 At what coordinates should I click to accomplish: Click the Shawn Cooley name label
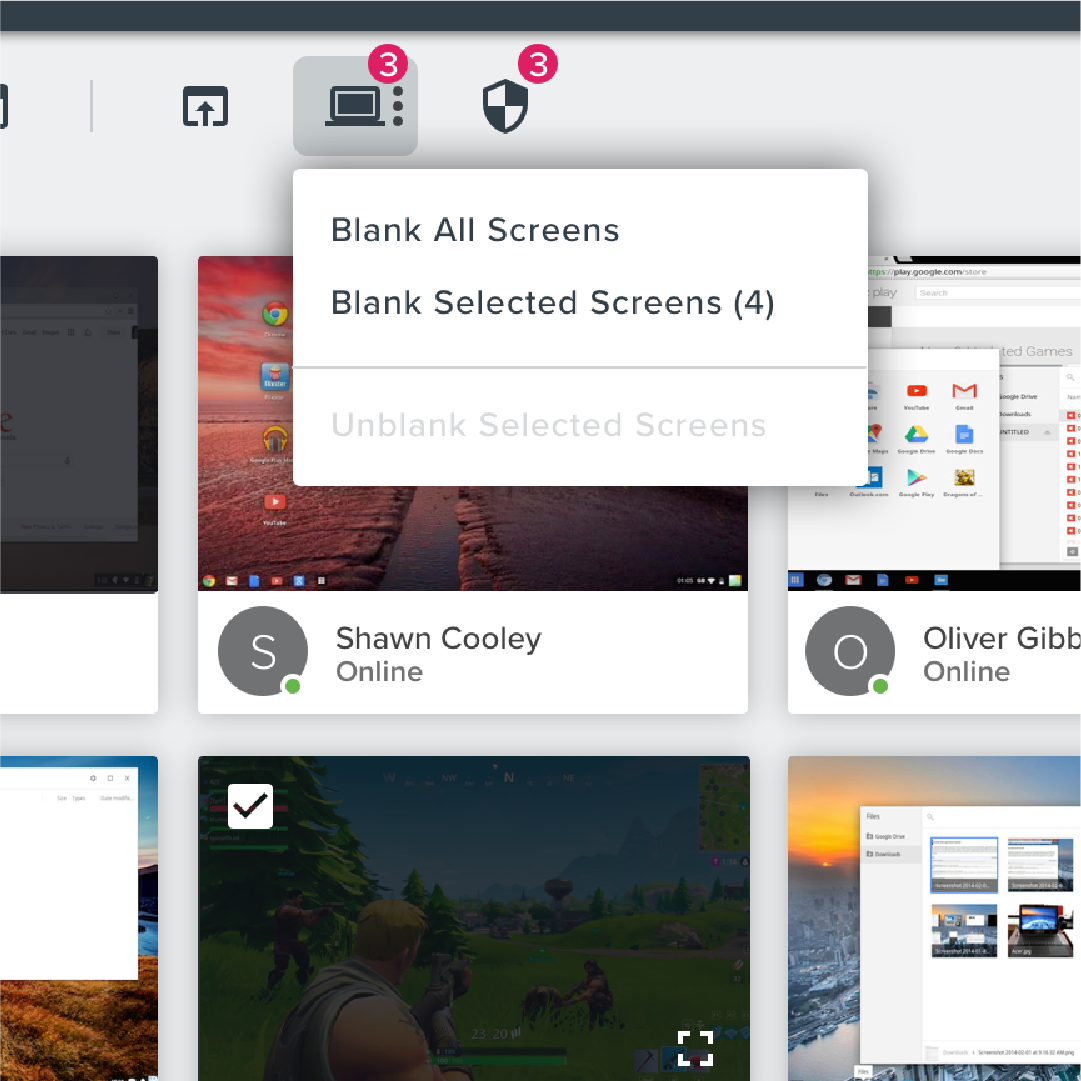(x=438, y=638)
